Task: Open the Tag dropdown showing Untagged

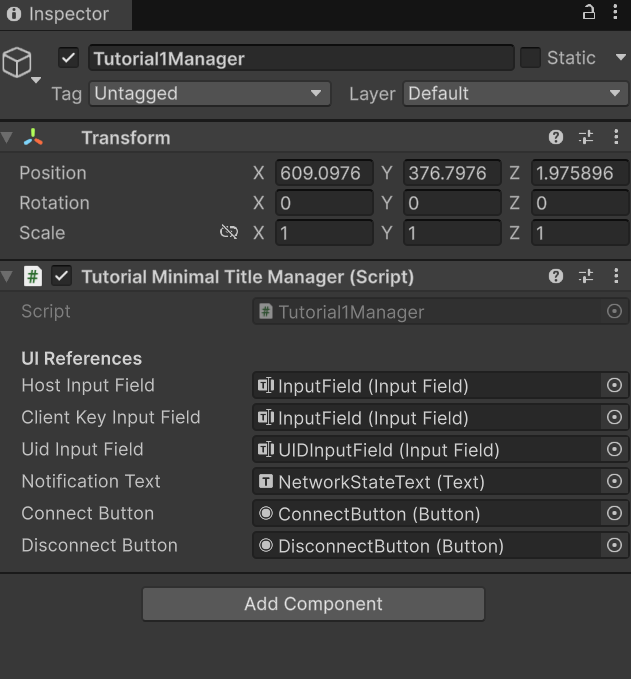Action: (209, 94)
